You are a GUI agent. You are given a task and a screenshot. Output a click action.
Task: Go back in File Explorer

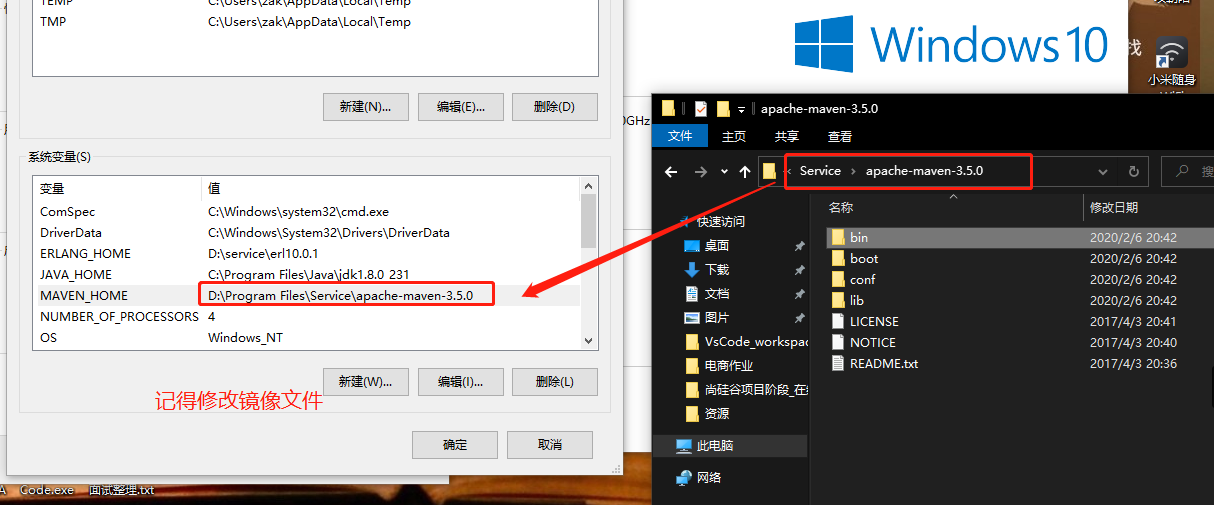(x=672, y=171)
